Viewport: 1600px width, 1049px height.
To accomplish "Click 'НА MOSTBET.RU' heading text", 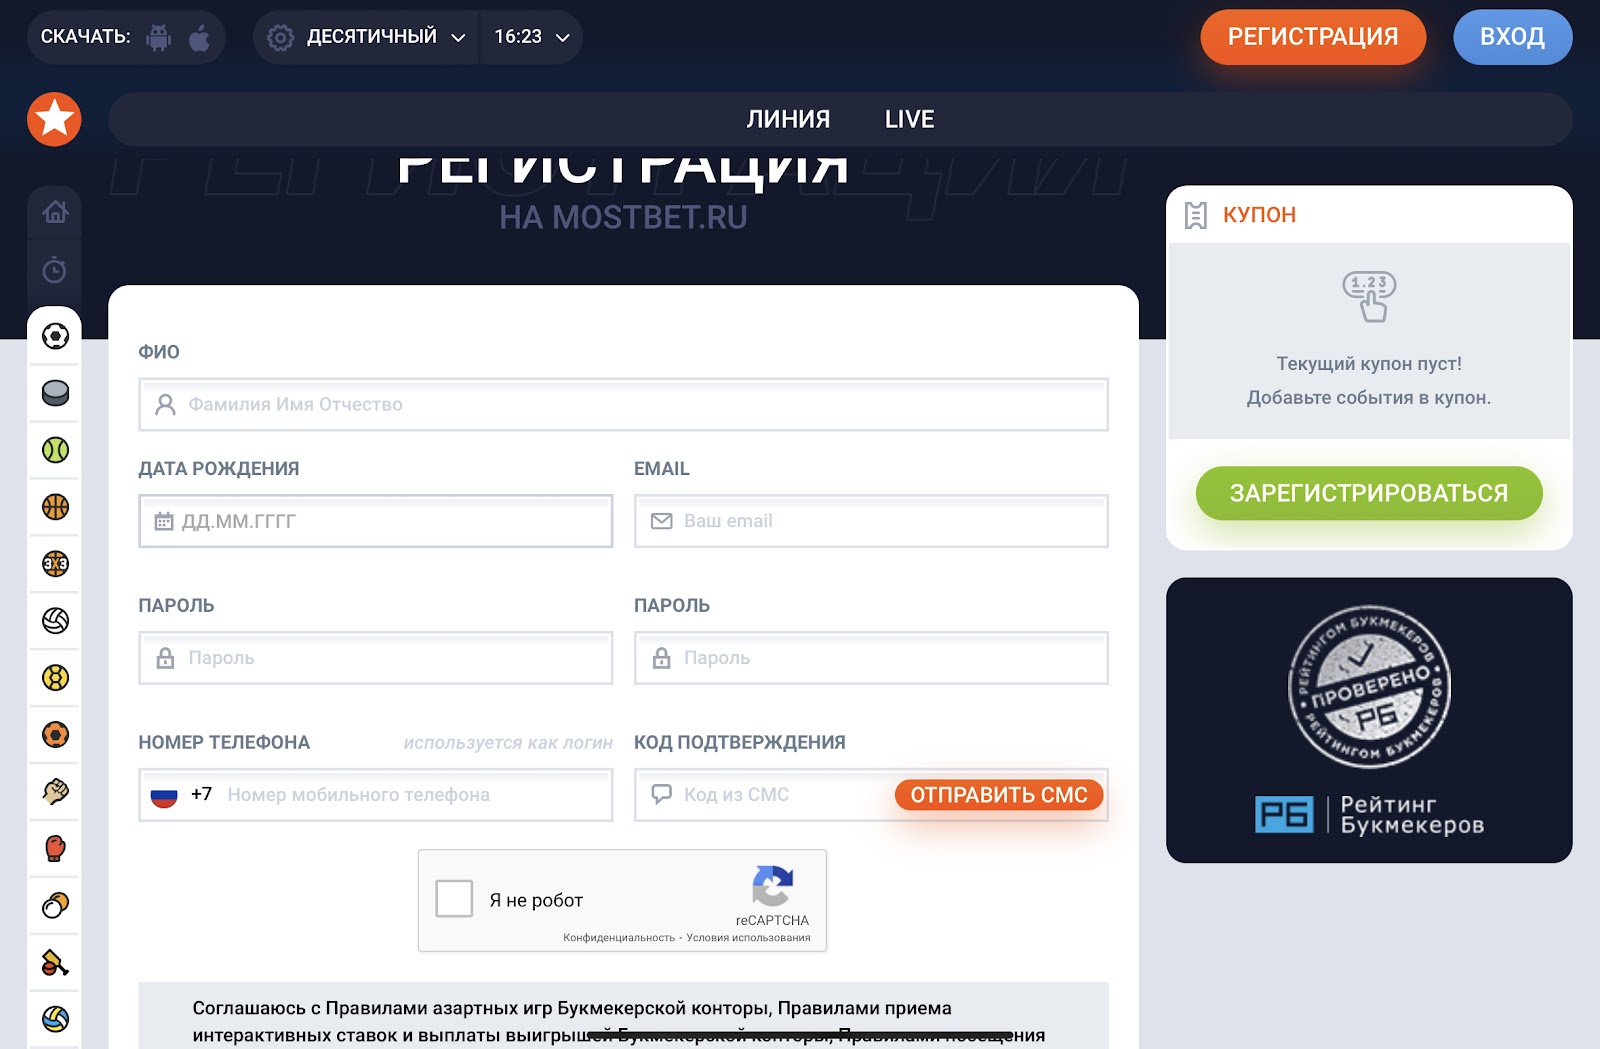I will pos(623,217).
